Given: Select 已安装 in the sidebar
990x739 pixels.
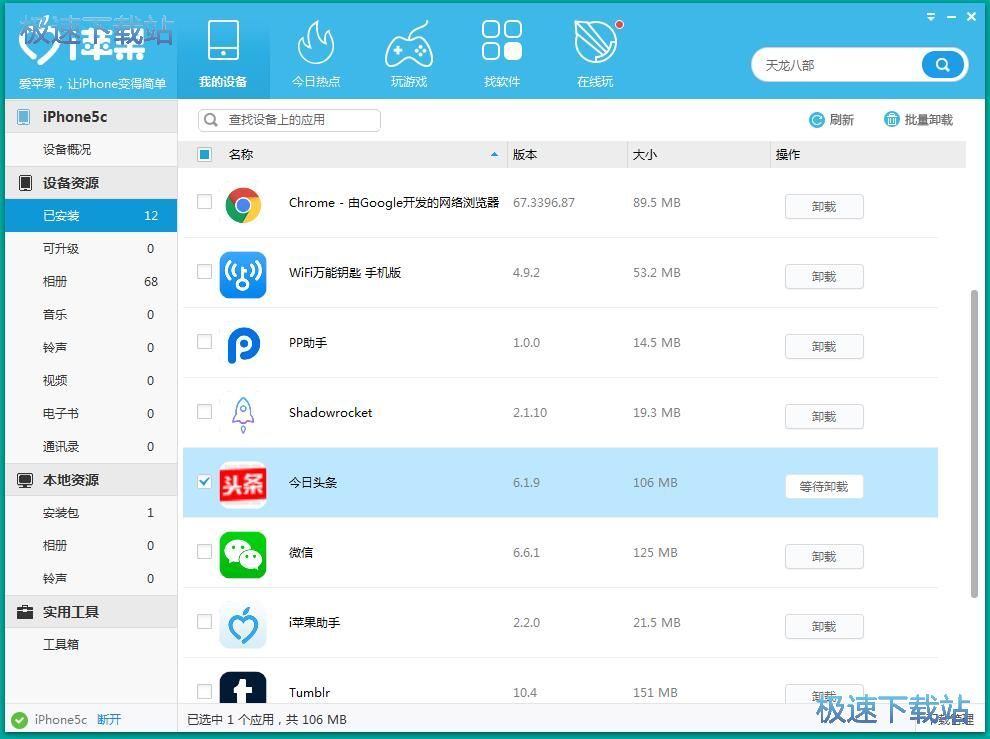Looking at the screenshot, I should 91,215.
